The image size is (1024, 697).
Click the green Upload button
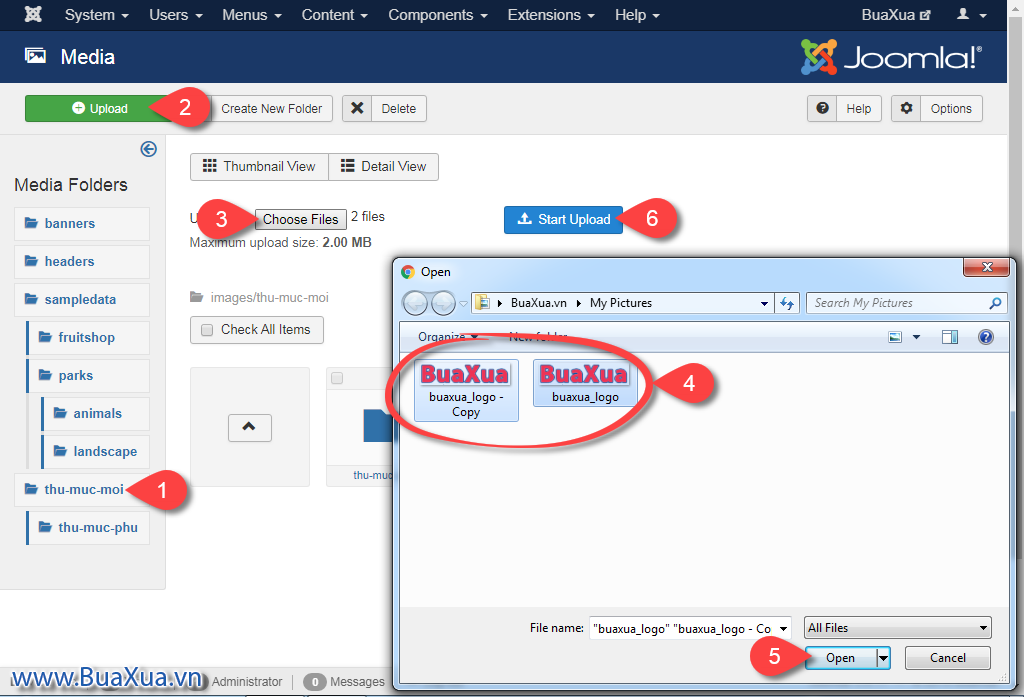pos(99,108)
